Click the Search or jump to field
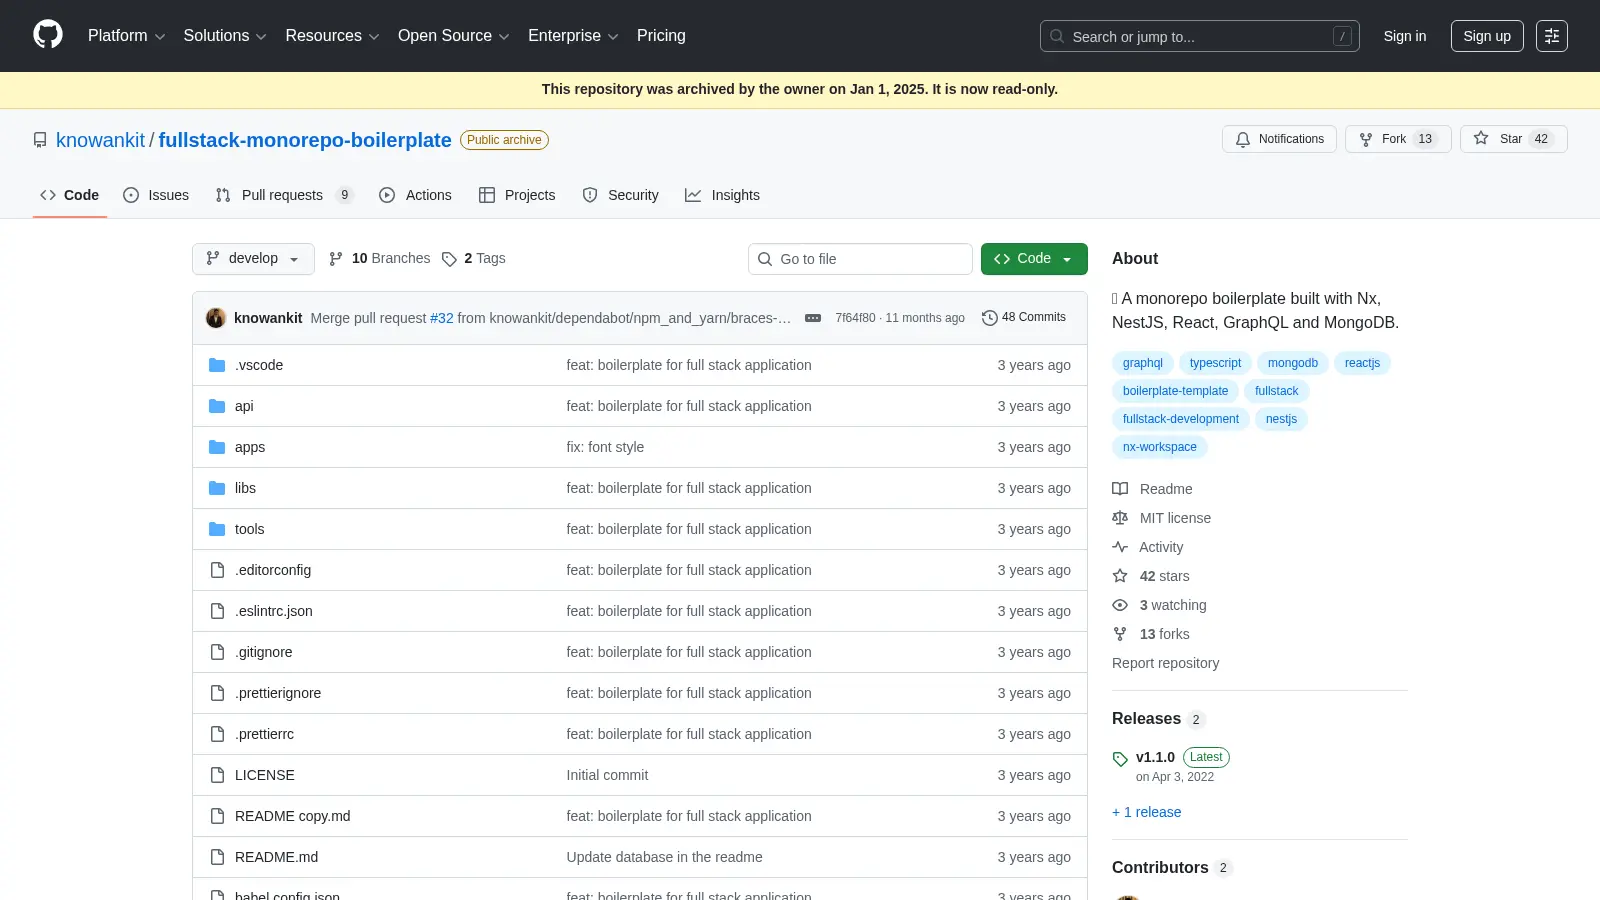 (x=1199, y=36)
